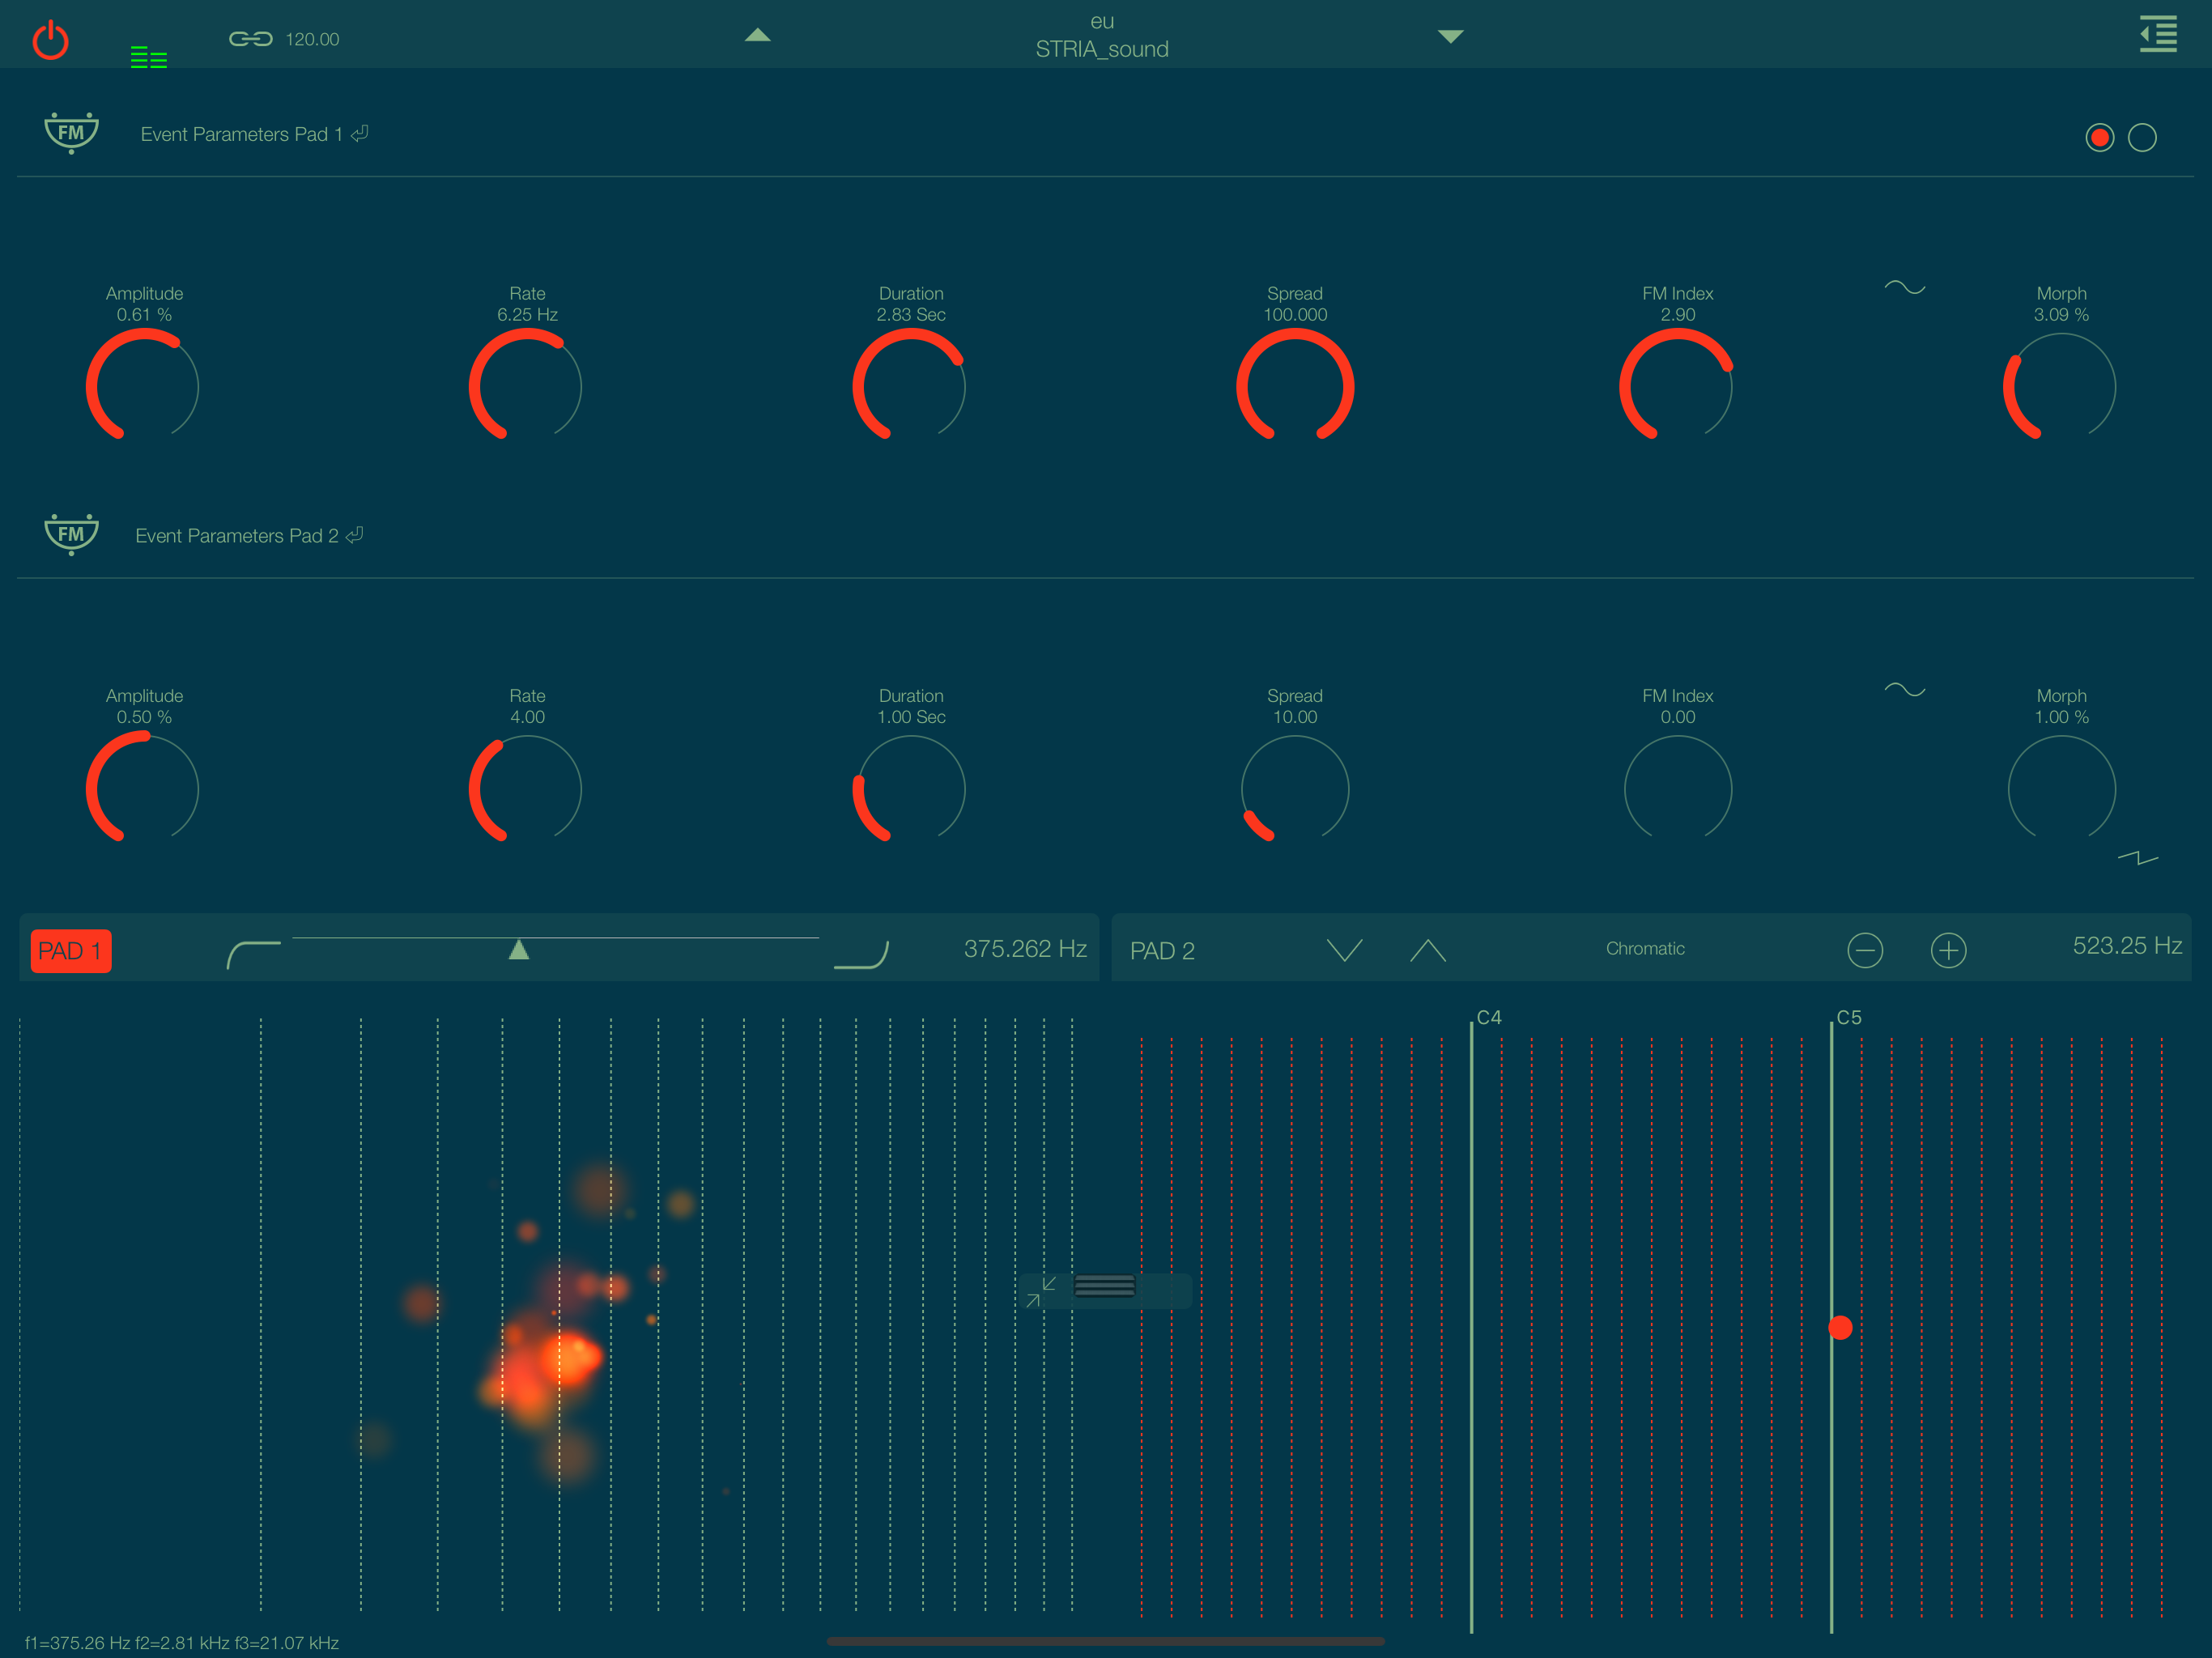Click the 375.262 Hz frequency value

(1024, 949)
